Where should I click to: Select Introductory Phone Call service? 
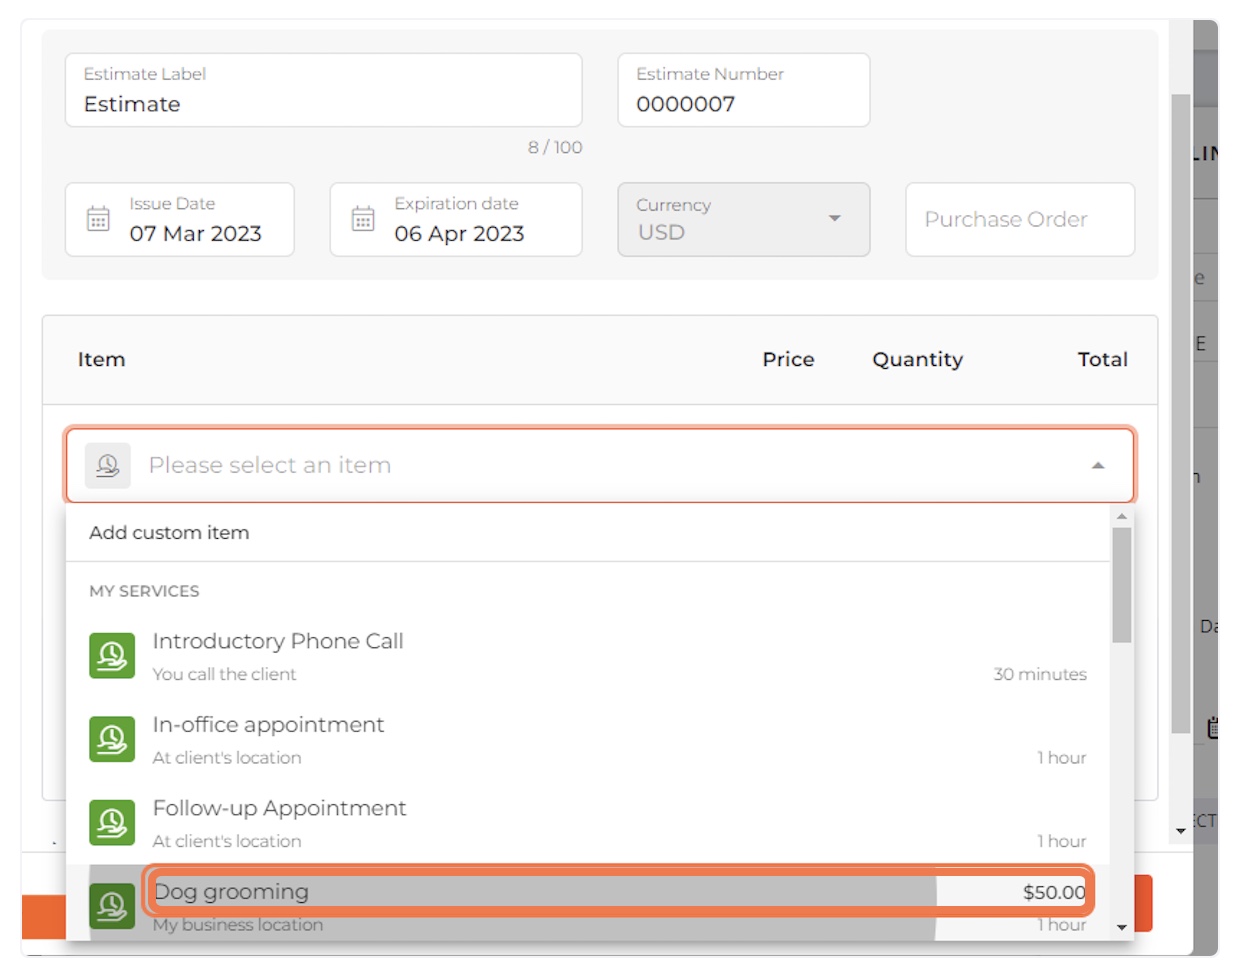click(x=588, y=657)
